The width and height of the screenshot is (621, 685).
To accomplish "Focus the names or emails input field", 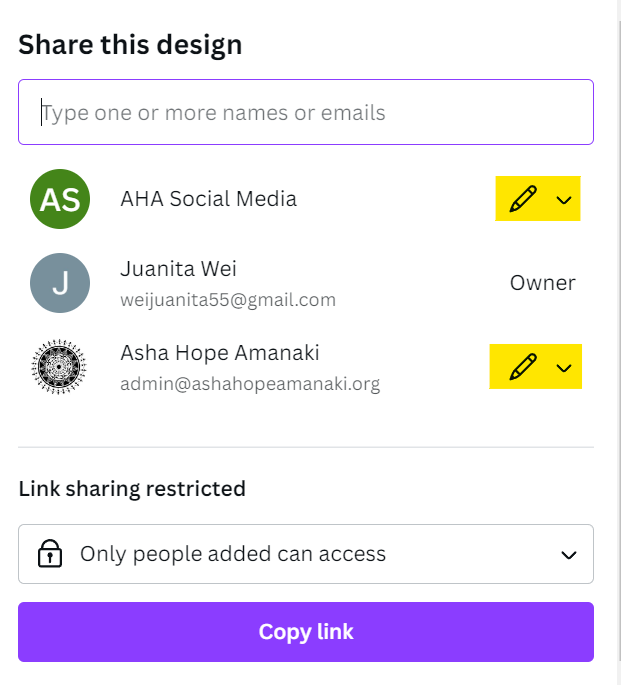I will [305, 112].
